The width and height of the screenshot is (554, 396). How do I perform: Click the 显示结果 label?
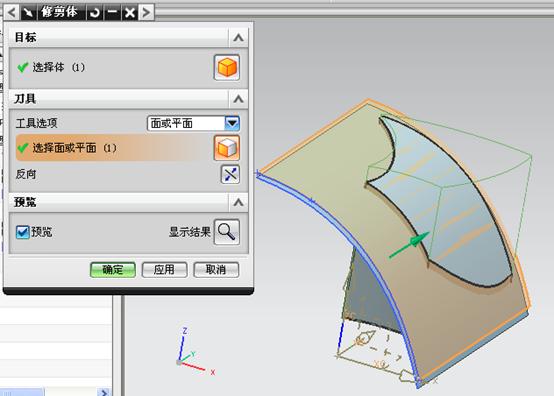click(189, 232)
